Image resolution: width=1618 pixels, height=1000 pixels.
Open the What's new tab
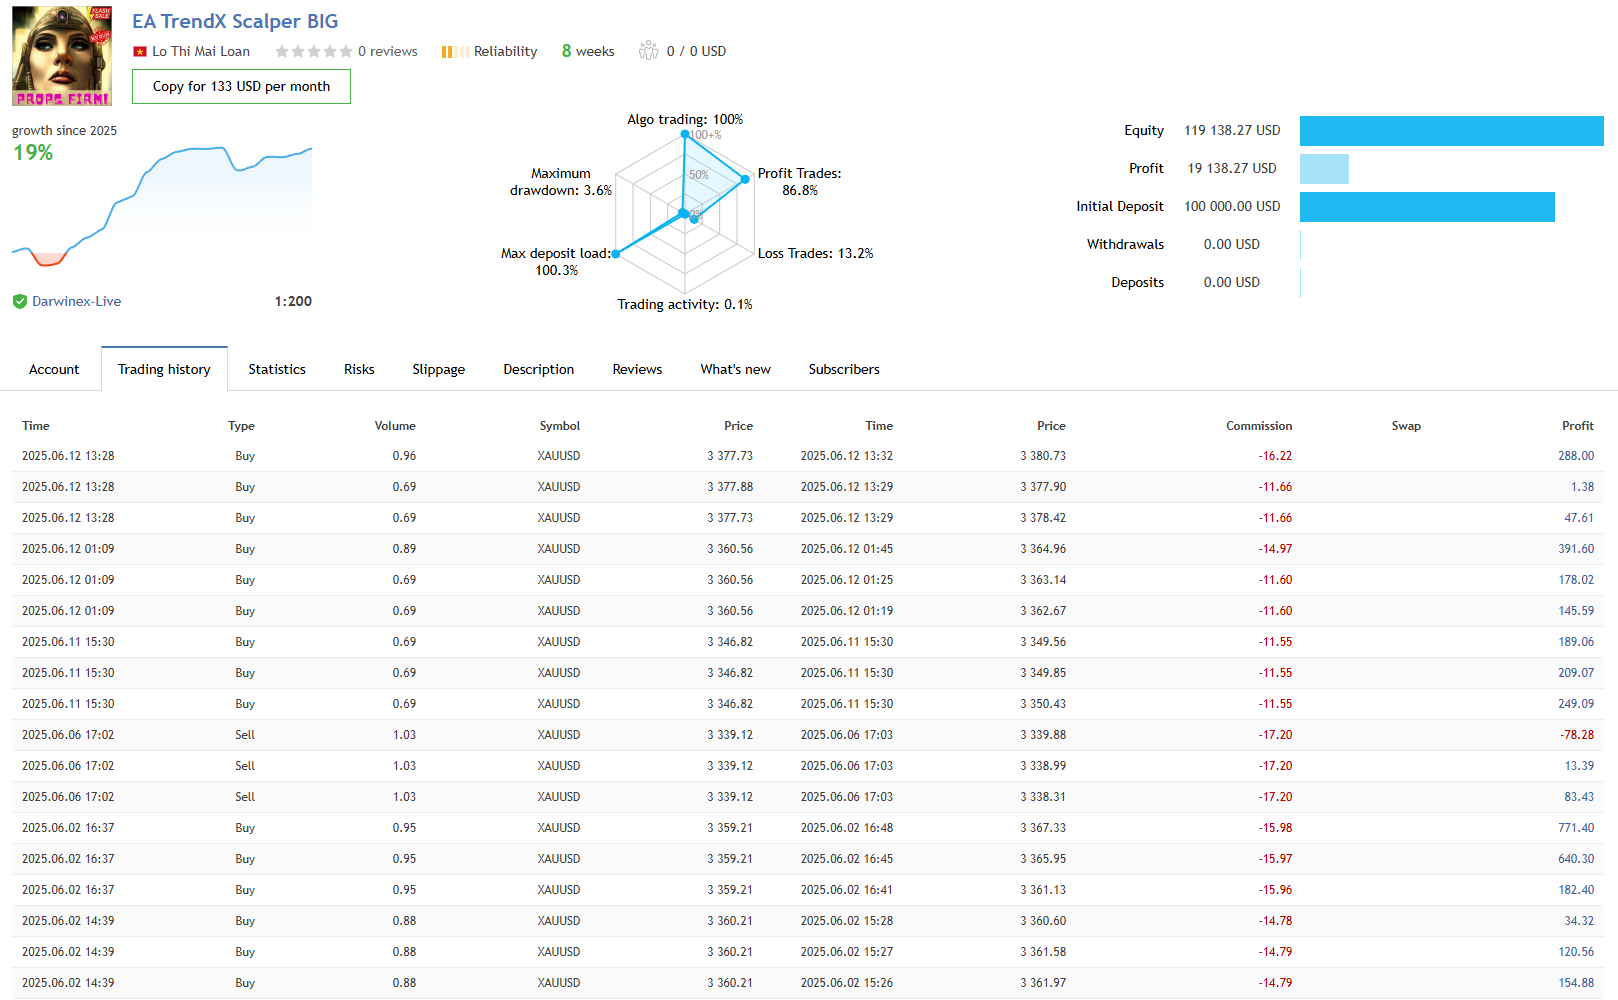coord(736,369)
